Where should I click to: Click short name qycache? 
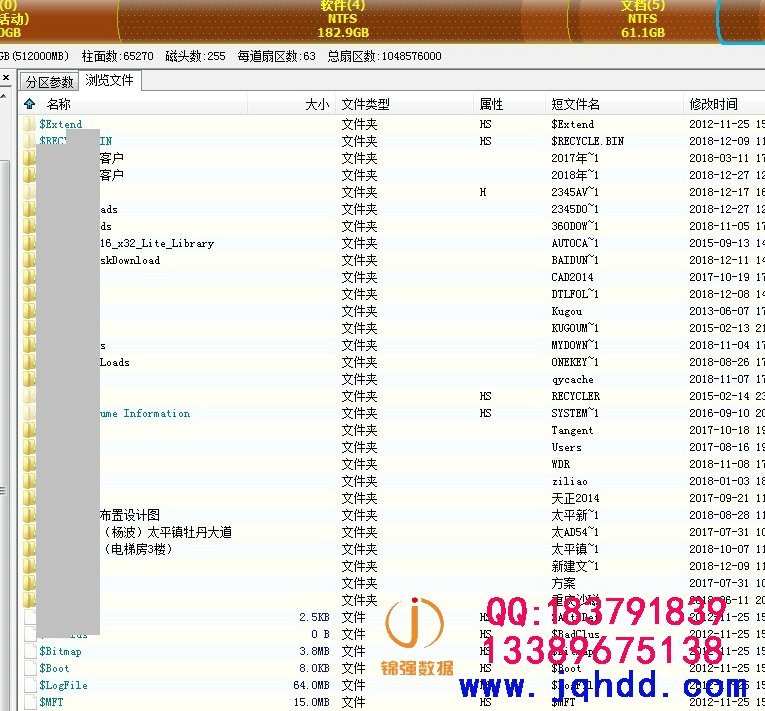click(x=572, y=379)
